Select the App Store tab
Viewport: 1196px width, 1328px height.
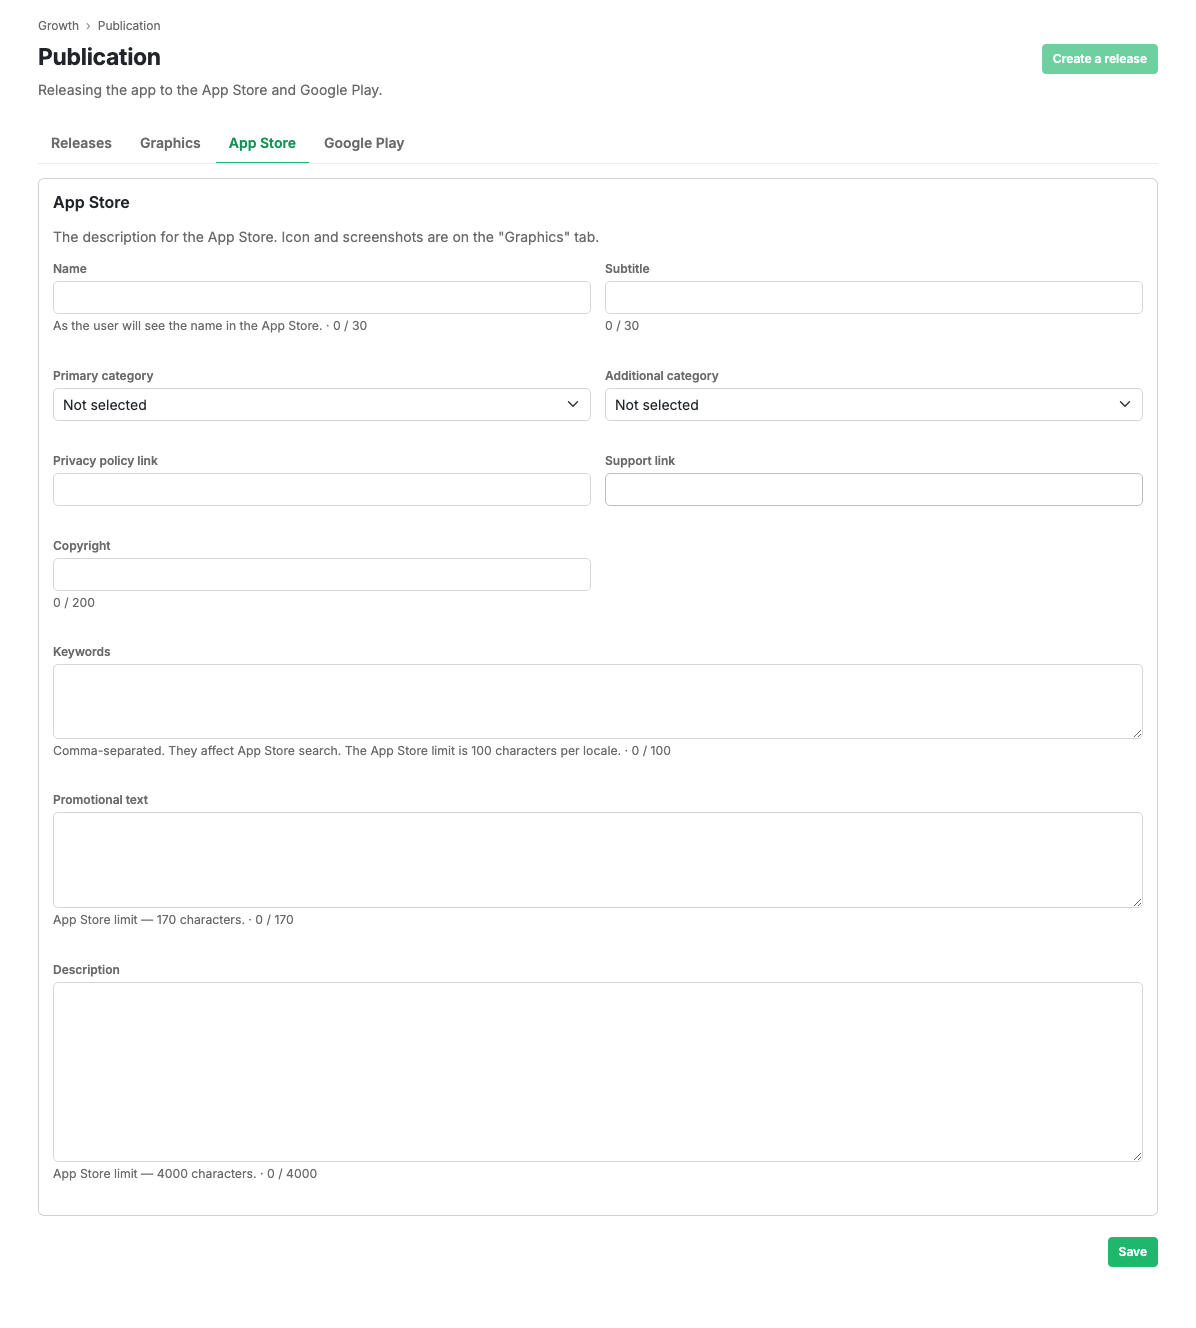tap(262, 143)
